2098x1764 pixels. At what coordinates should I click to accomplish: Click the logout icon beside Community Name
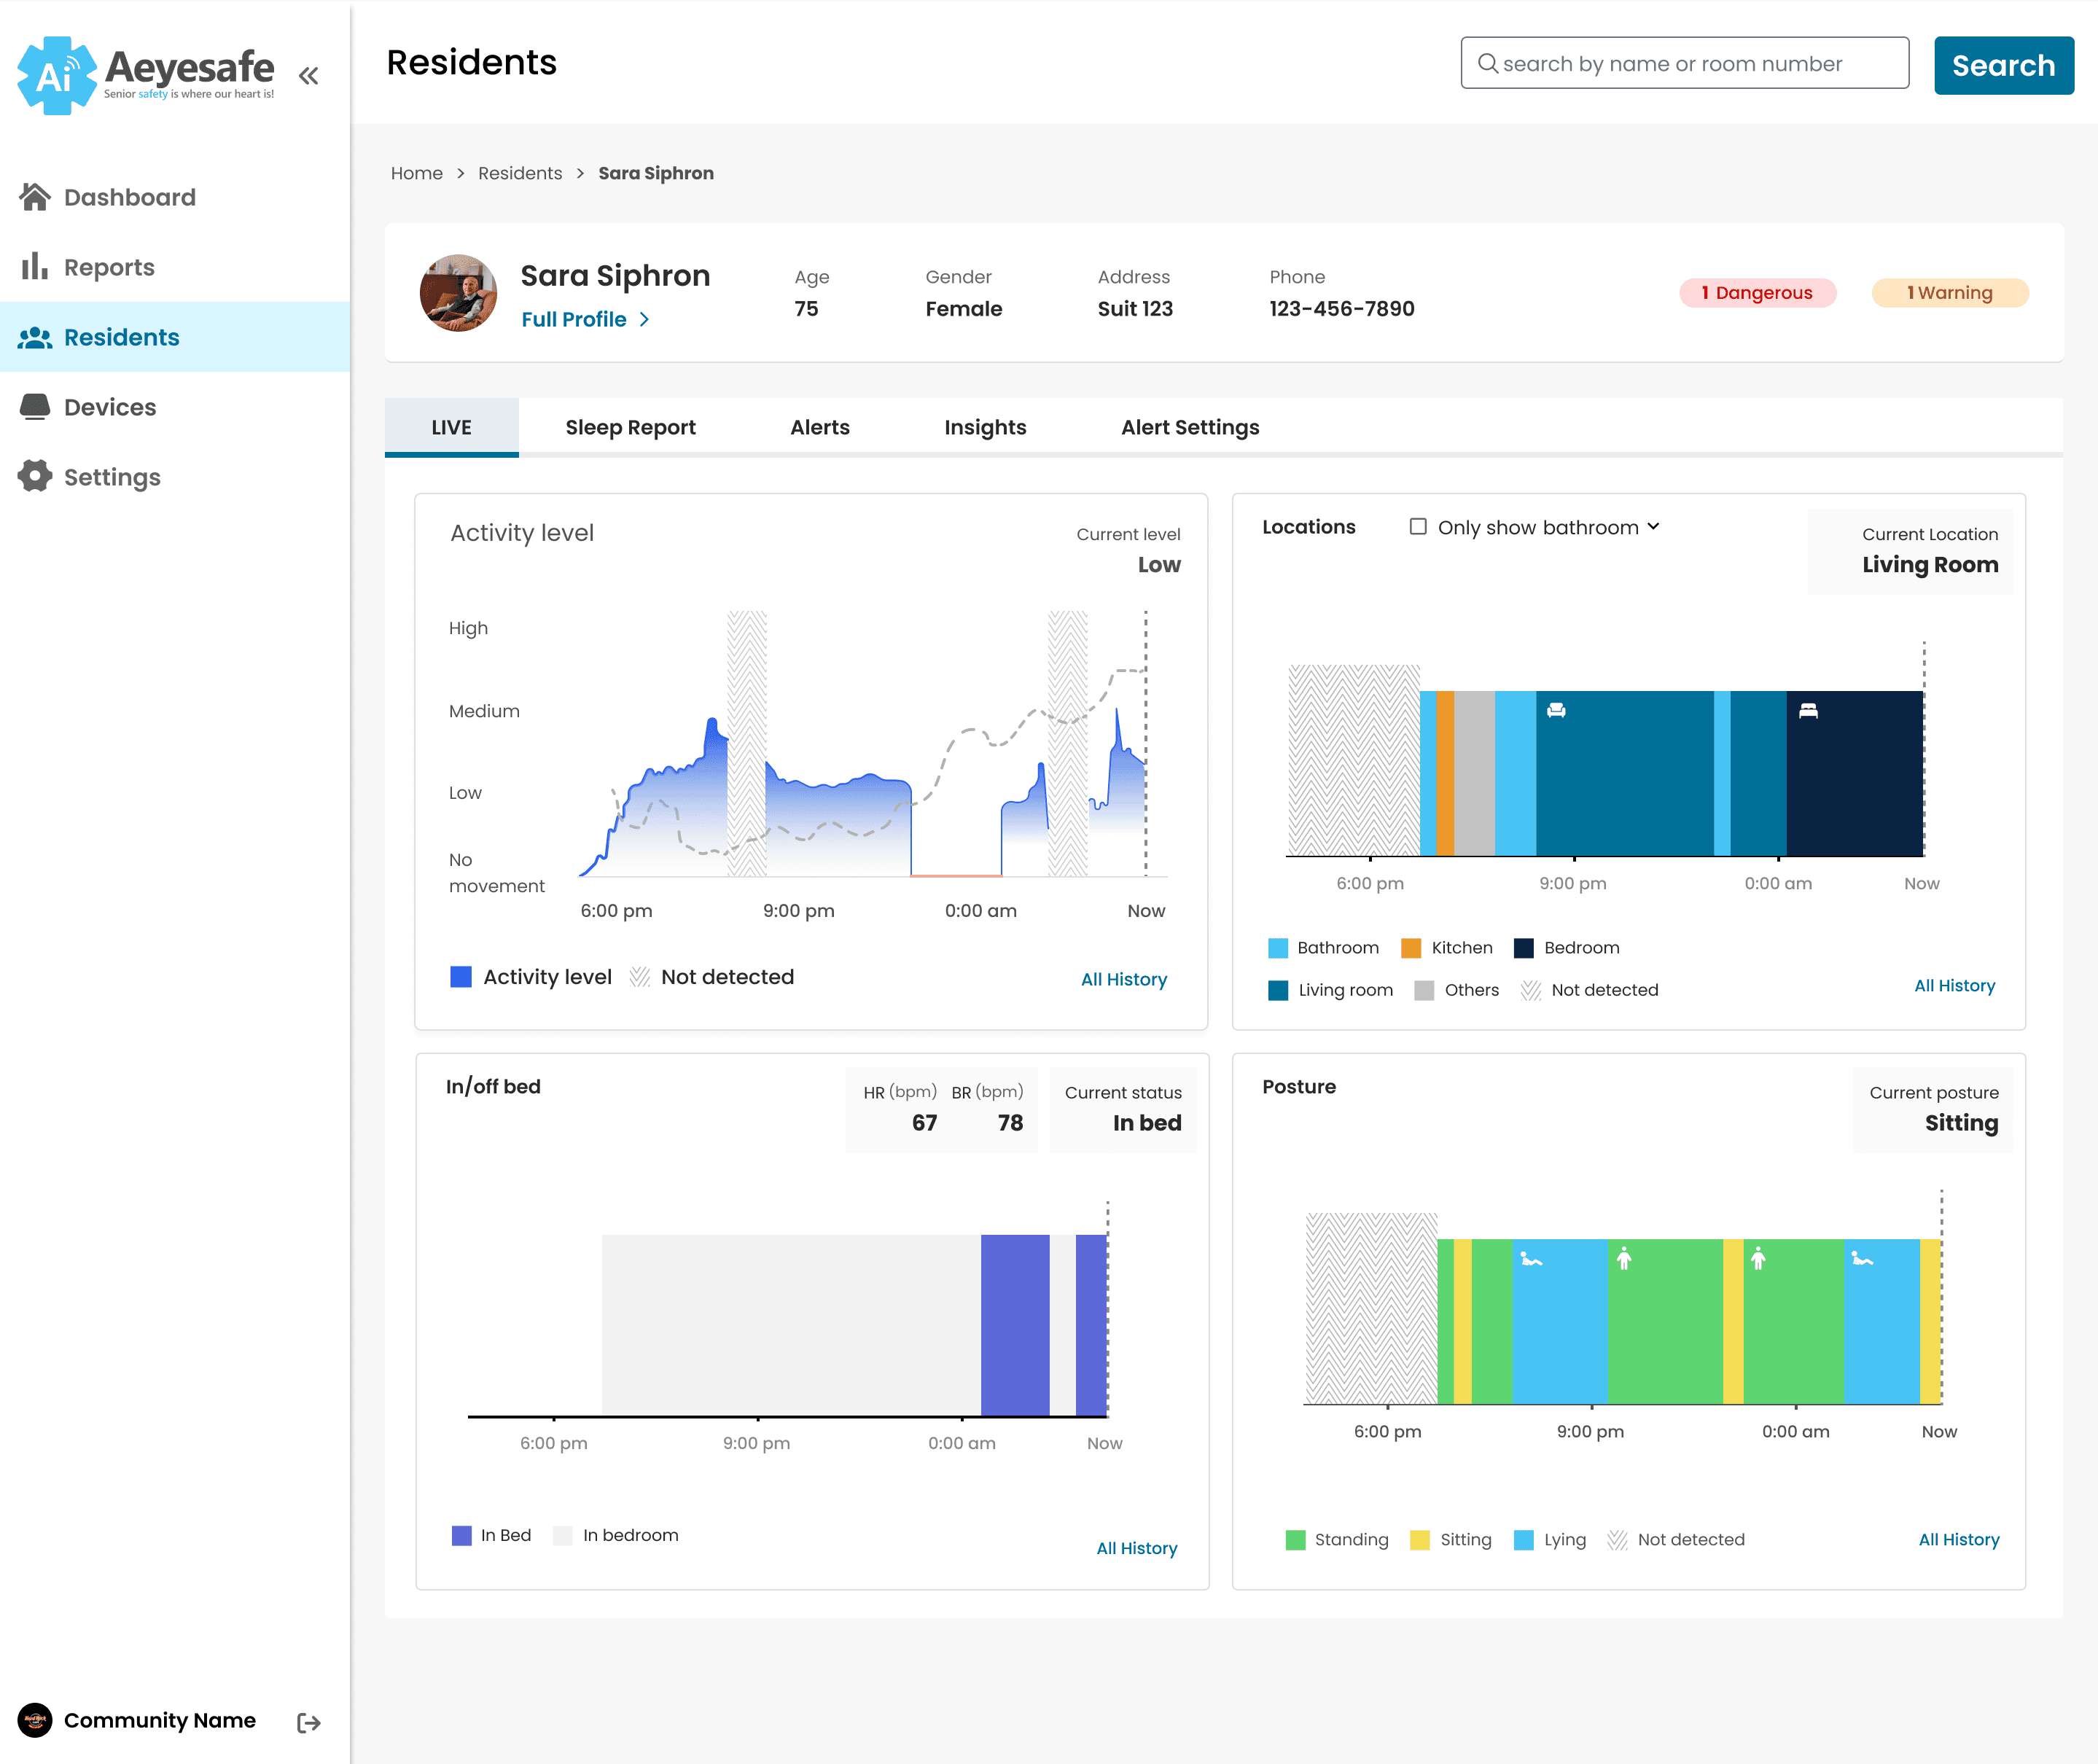(309, 1722)
